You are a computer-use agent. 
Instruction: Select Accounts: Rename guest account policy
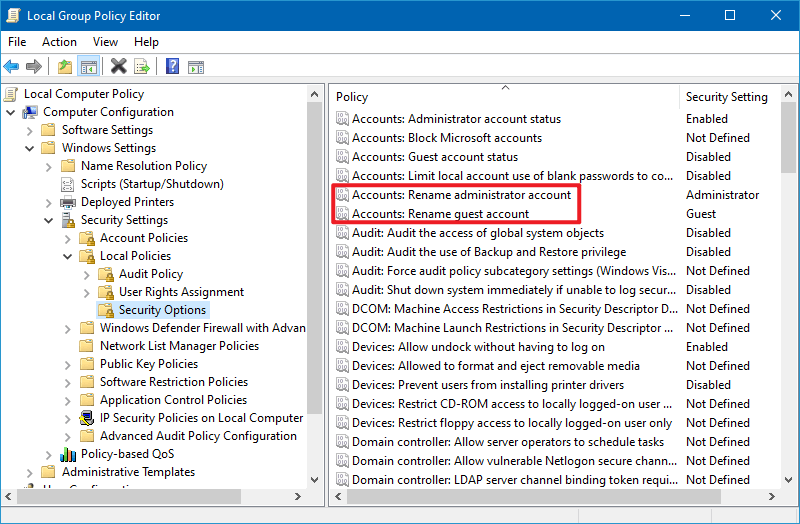click(440, 214)
